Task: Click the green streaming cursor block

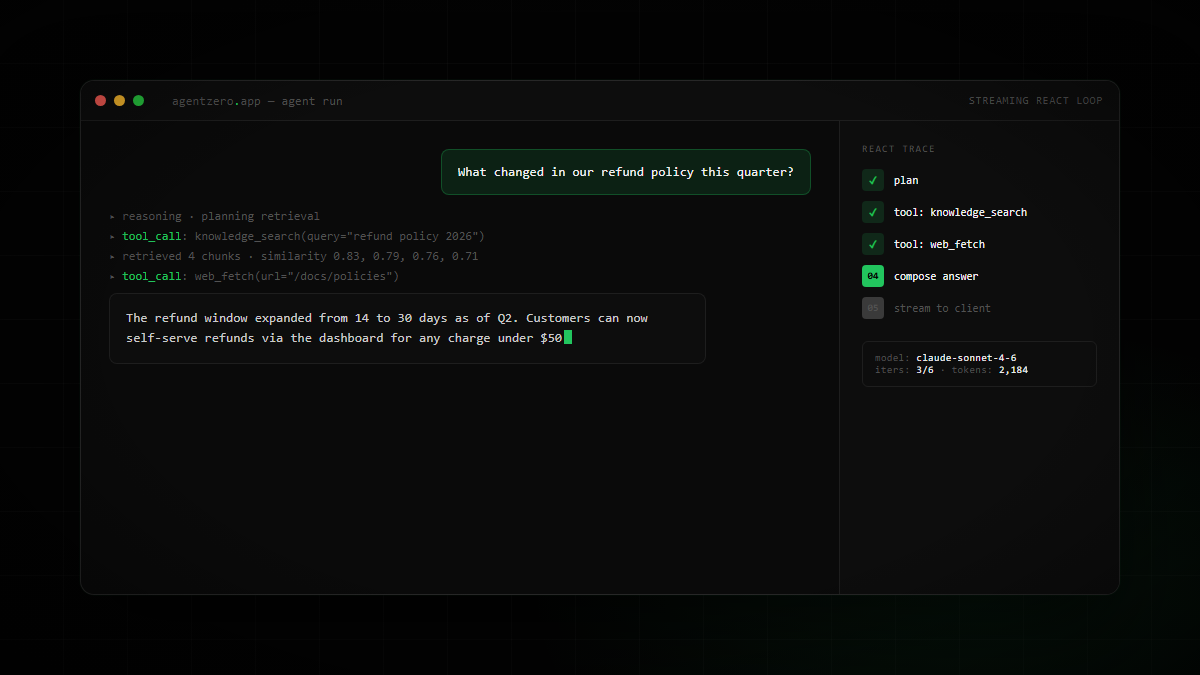Action: (x=568, y=338)
